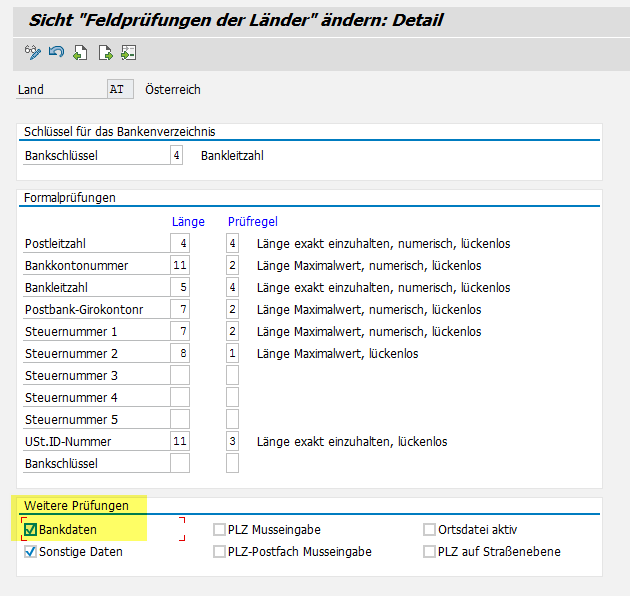Click the display/change toggle pencil icon
The width and height of the screenshot is (630, 596).
click(x=32, y=52)
